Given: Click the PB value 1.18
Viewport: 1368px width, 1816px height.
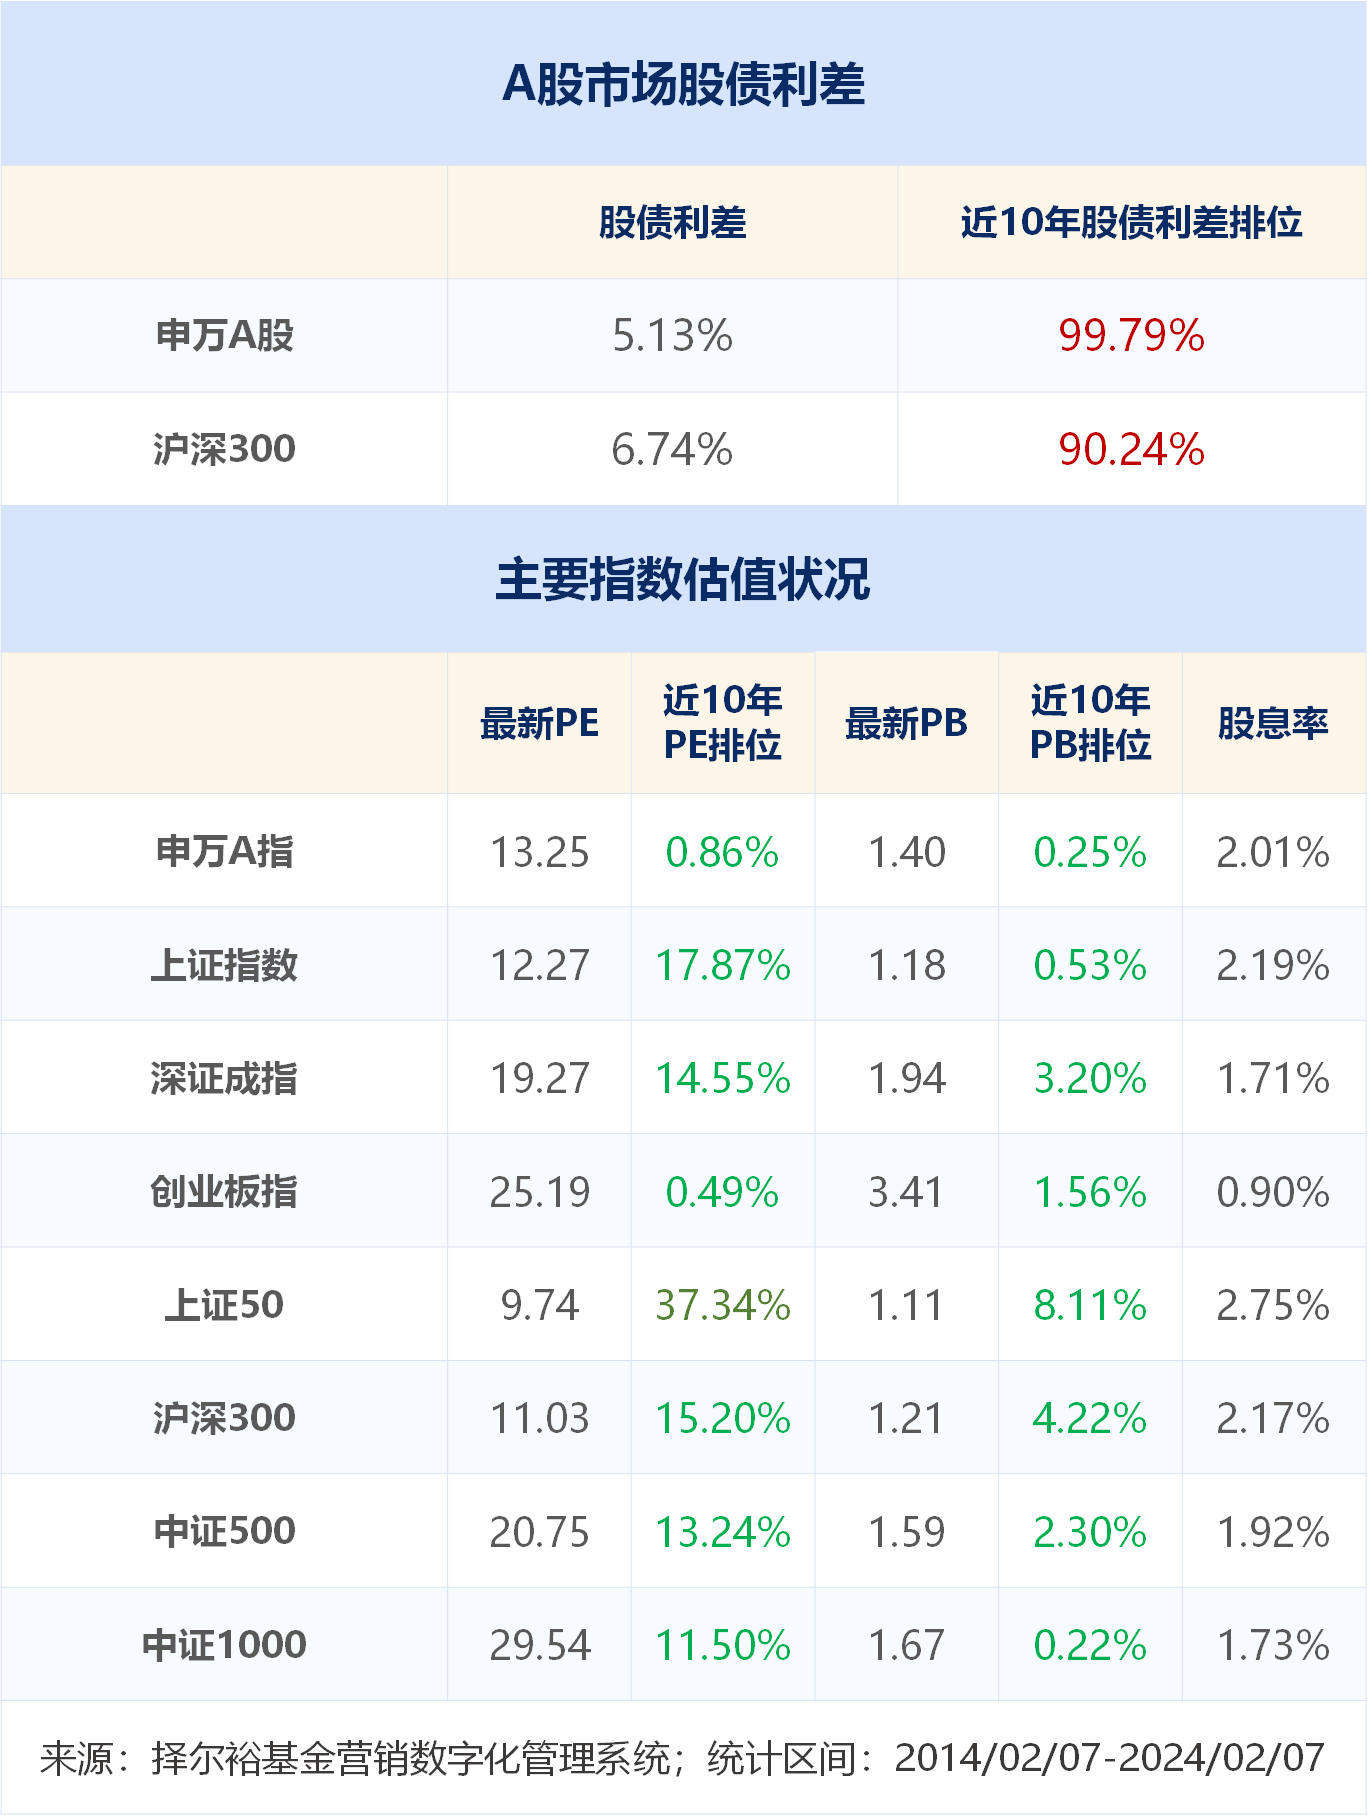Looking at the screenshot, I should 907,965.
